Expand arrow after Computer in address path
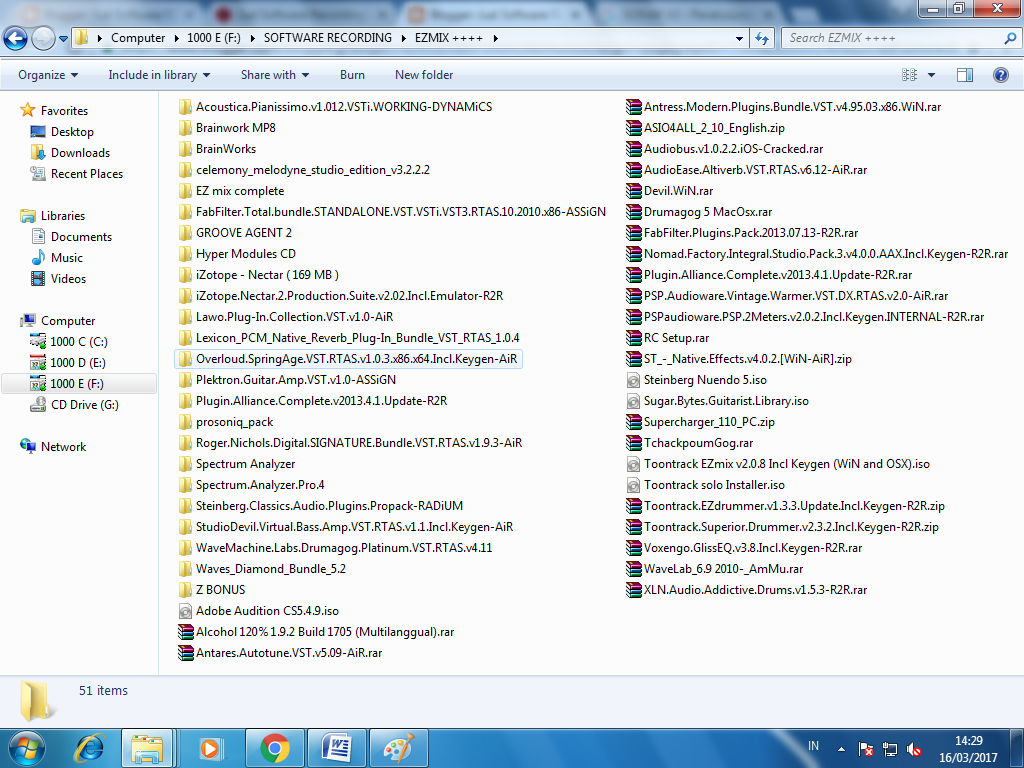The height and width of the screenshot is (768, 1024). (176, 39)
